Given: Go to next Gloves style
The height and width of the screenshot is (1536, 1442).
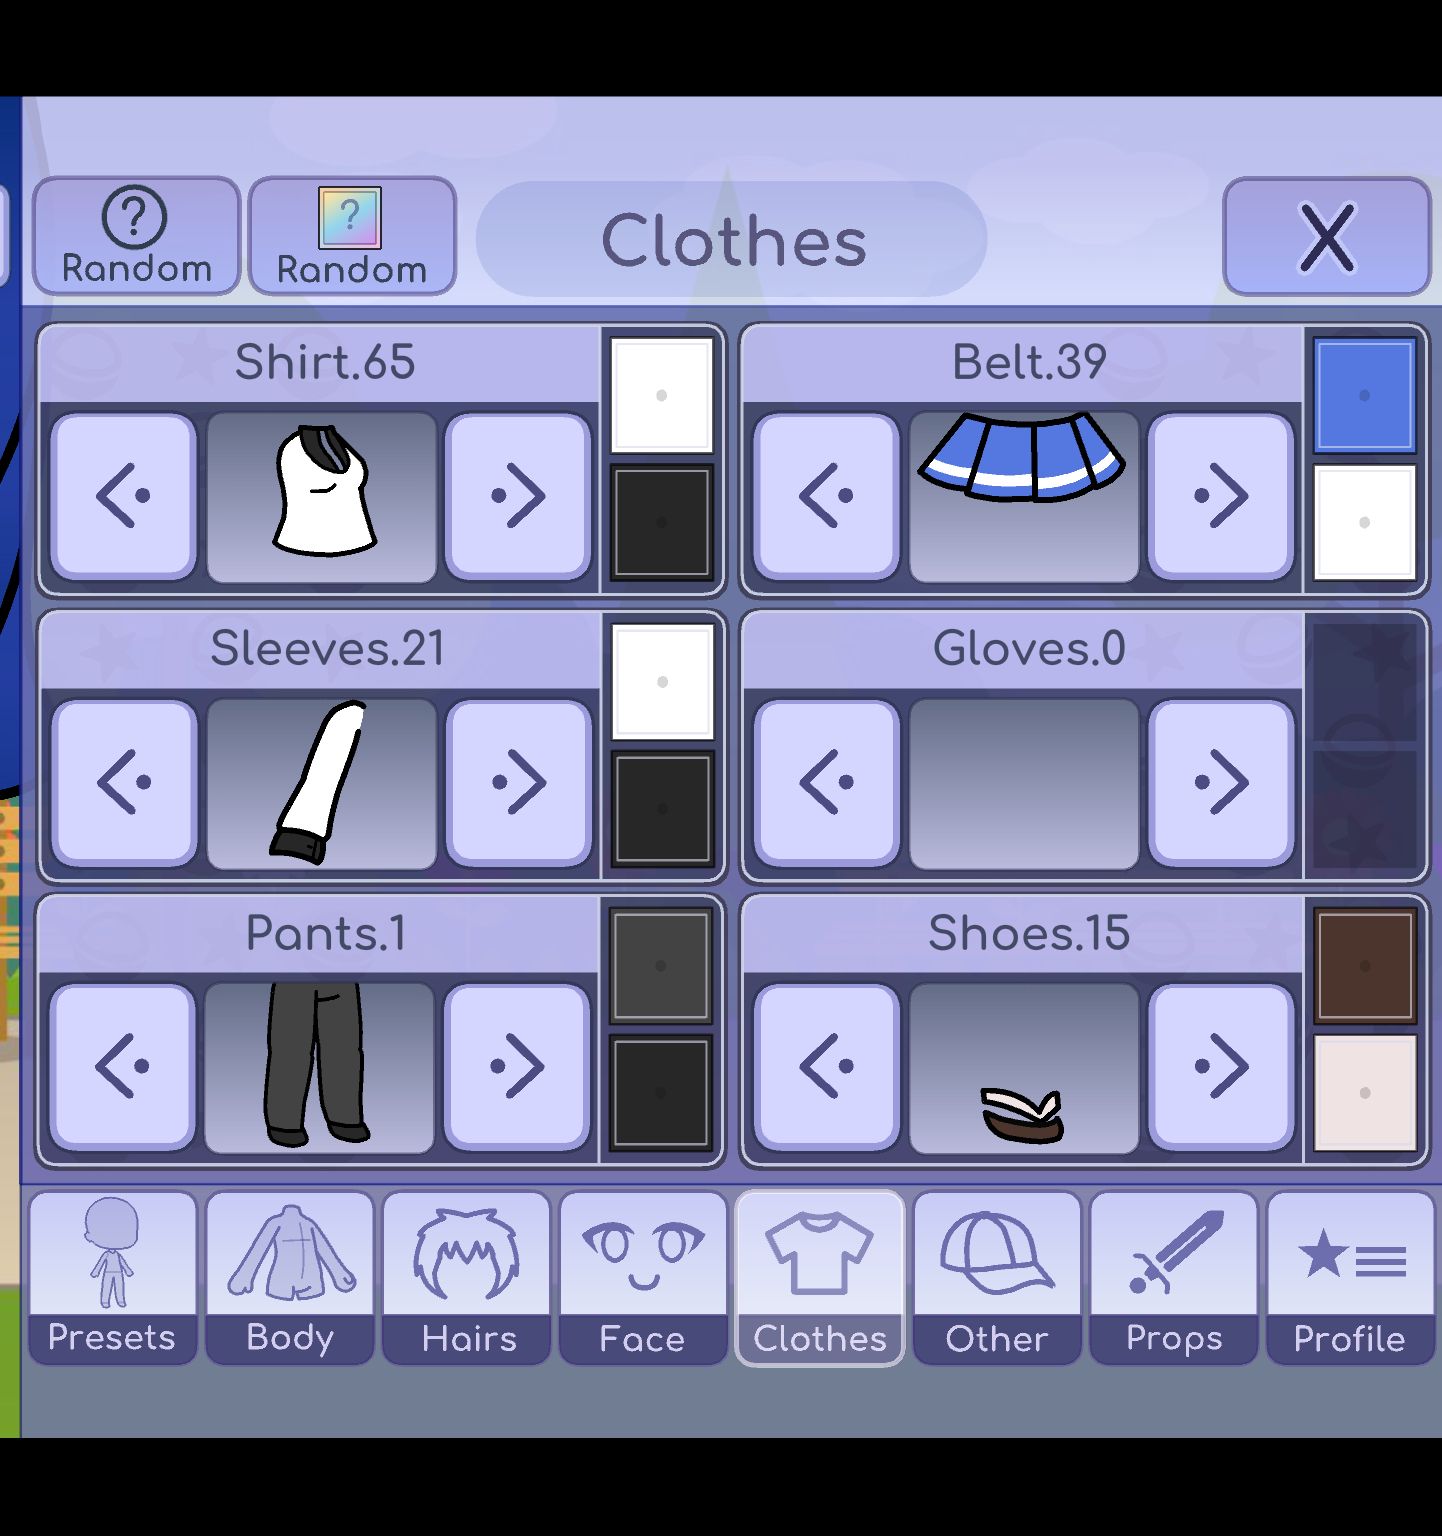Looking at the screenshot, I should tap(1221, 781).
